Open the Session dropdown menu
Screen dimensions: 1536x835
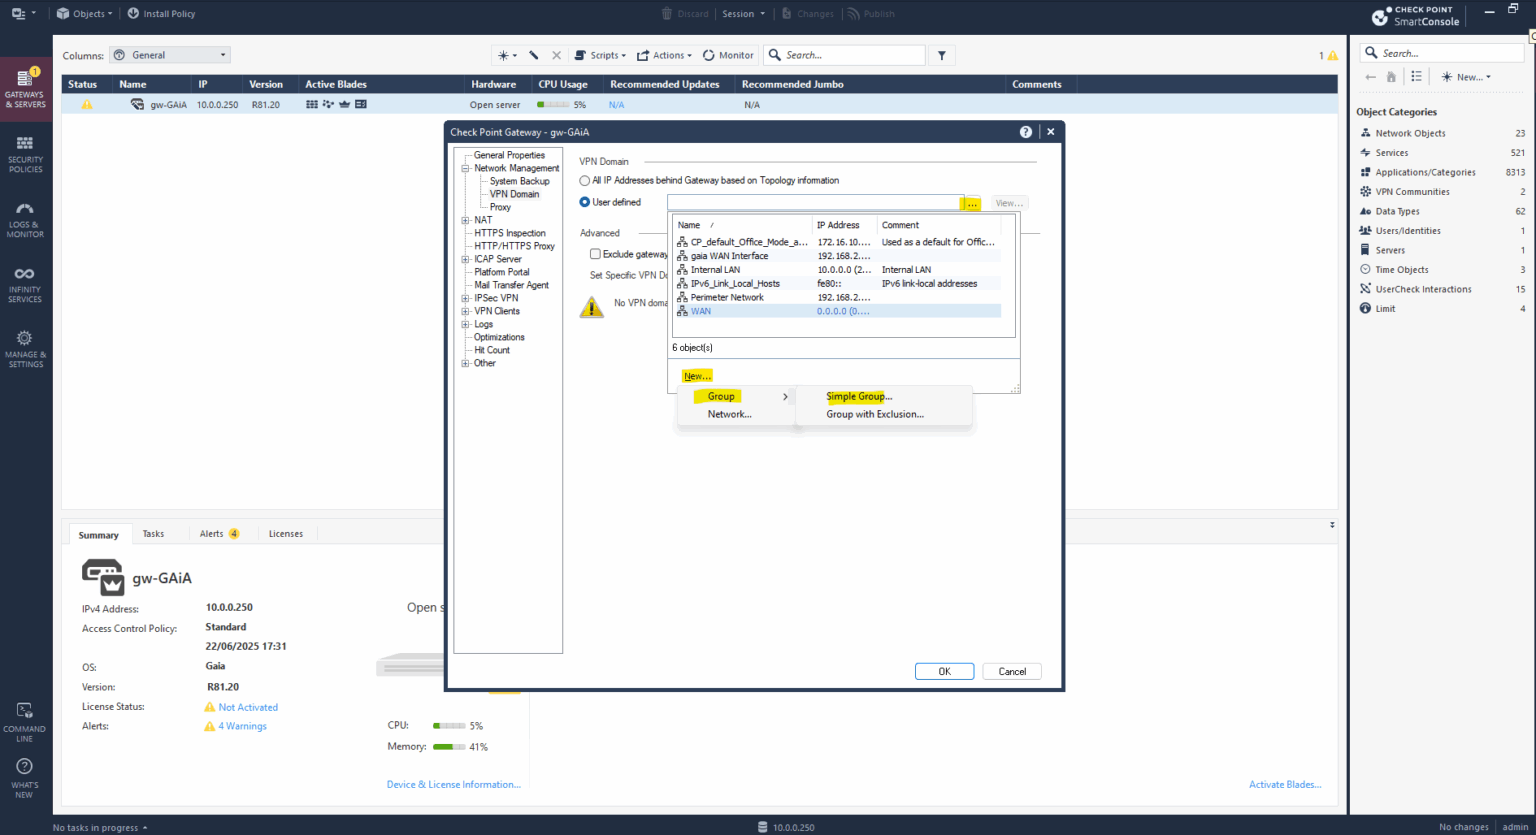744,14
